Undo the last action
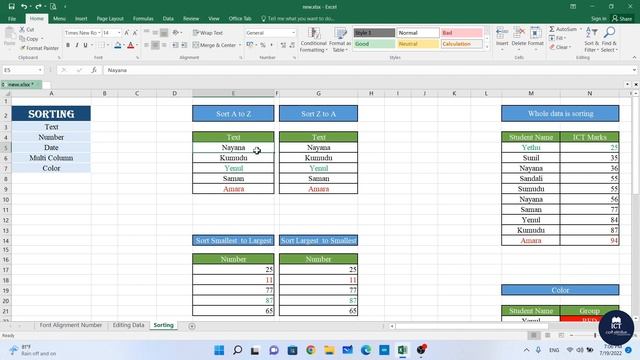This screenshot has height=360, width=640. (24, 7)
